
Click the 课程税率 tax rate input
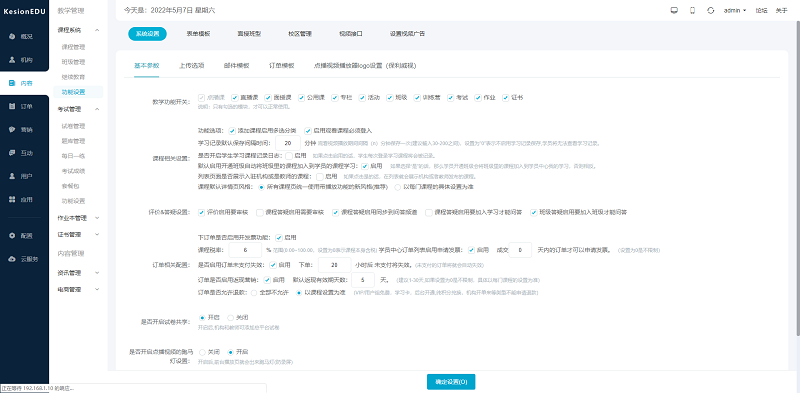[x=245, y=250]
